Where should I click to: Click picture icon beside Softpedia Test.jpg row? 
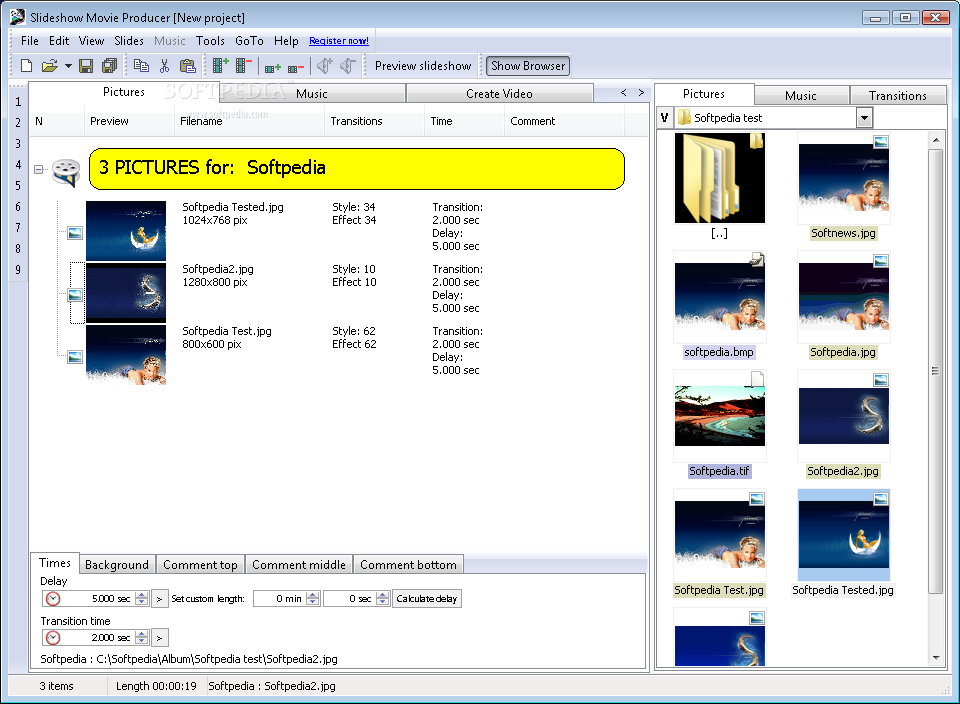75,356
